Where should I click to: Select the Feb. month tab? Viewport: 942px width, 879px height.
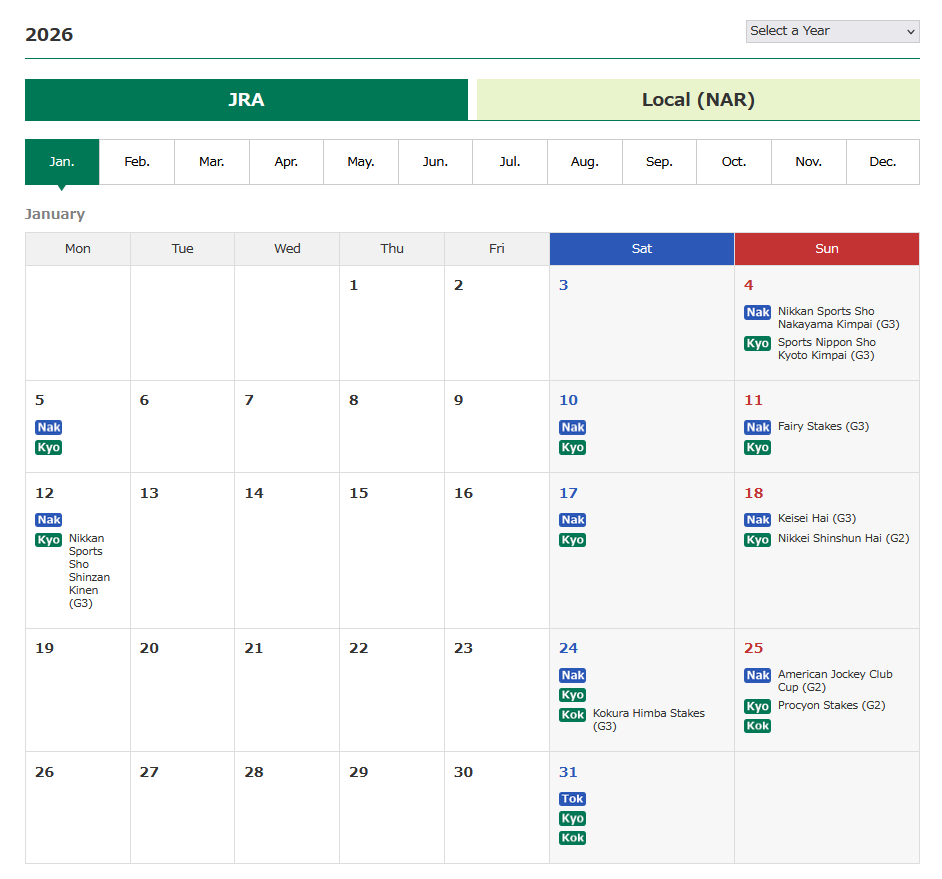click(x=137, y=162)
